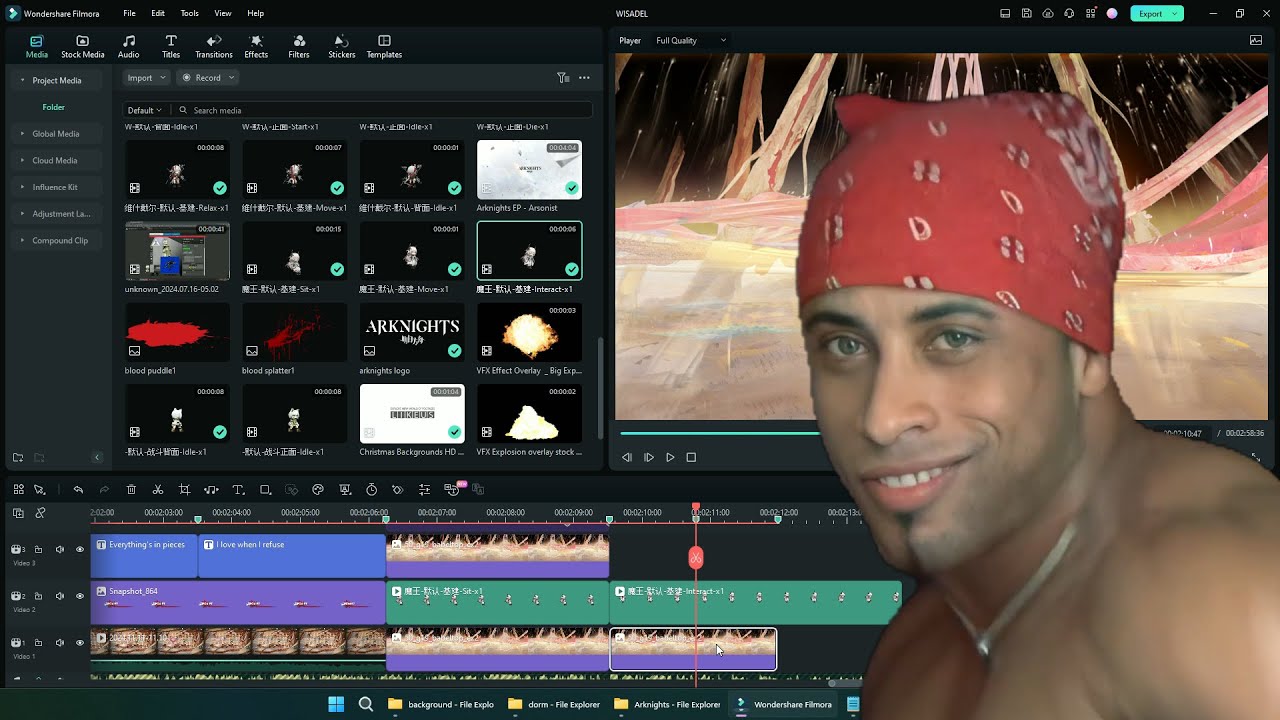Switch to the Audio tab
Image resolution: width=1280 pixels, height=720 pixels.
click(128, 46)
